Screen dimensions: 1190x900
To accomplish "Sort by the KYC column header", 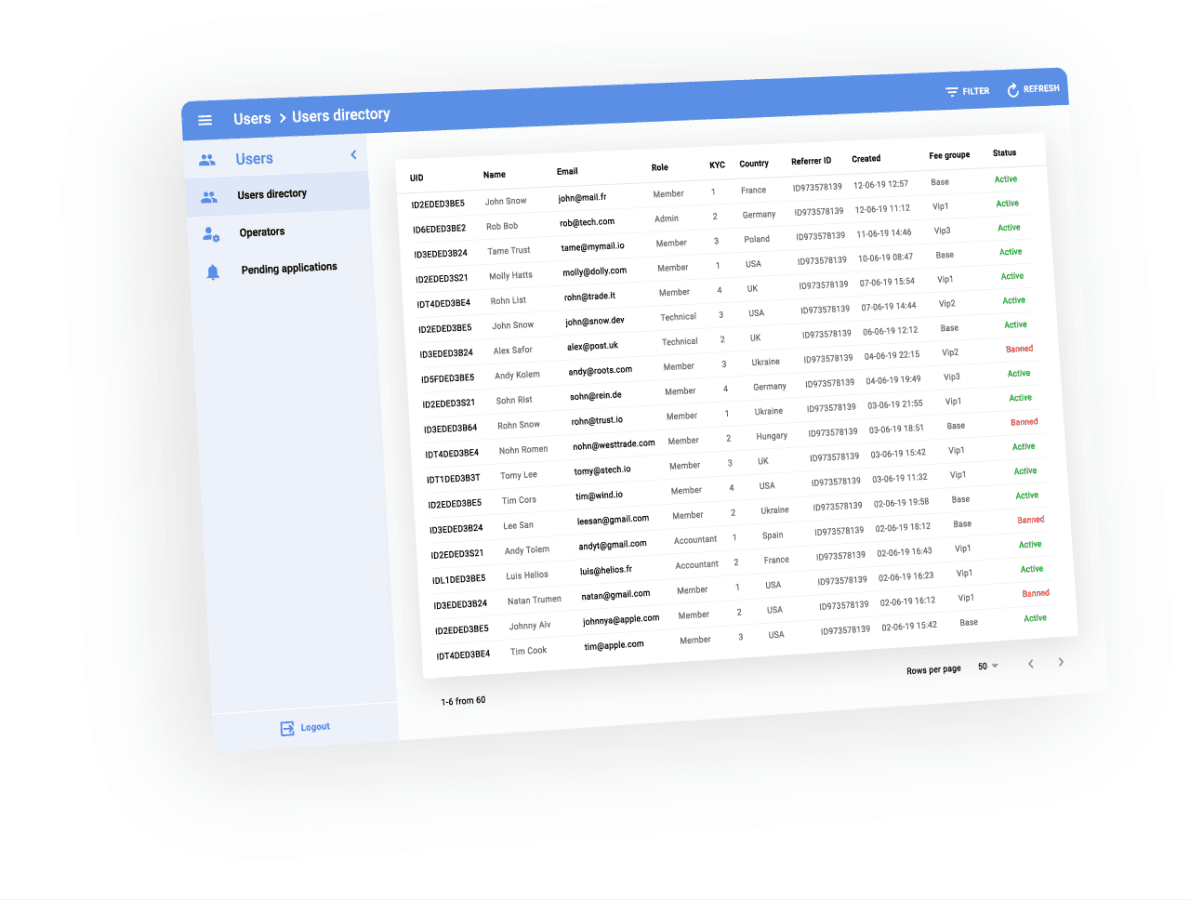I will tap(717, 165).
